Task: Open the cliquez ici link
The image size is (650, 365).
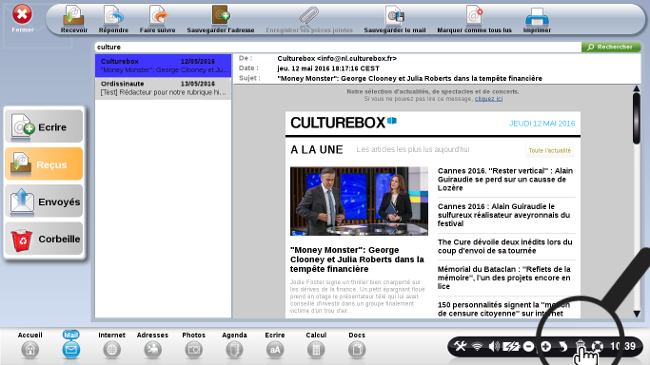Action: (x=489, y=99)
